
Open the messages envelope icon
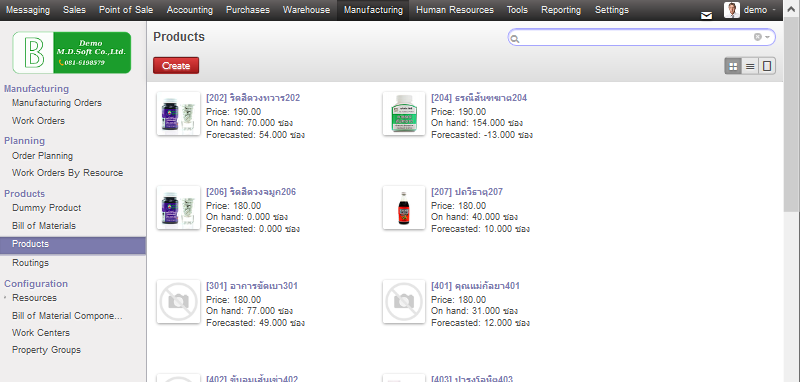[x=706, y=15]
